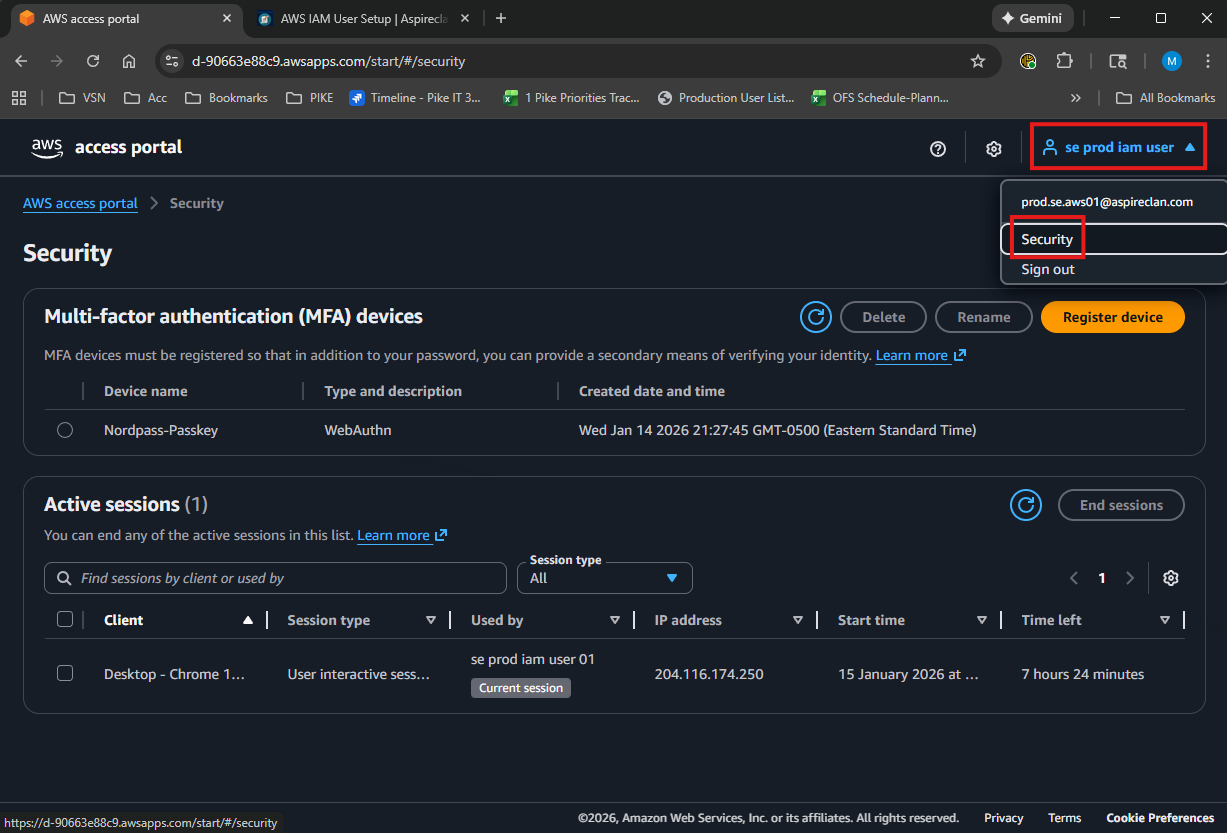The image size is (1227, 833).
Task: Show more bookmarks chevron
Action: pyautogui.click(x=1076, y=98)
